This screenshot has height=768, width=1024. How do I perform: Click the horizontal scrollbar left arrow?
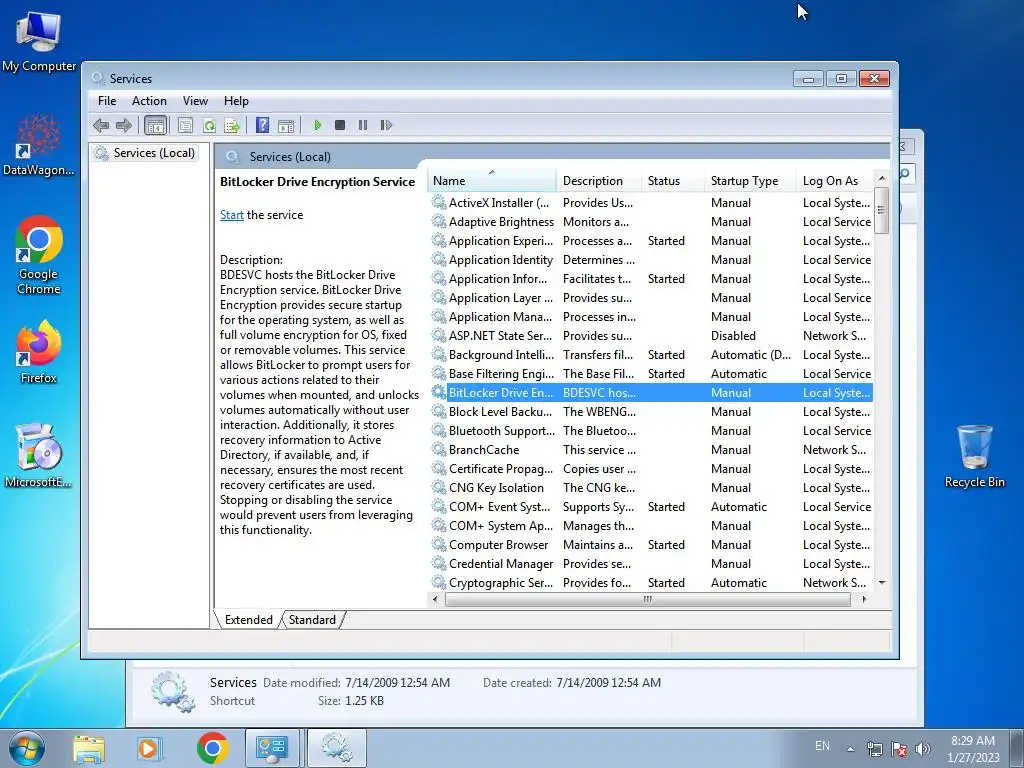click(436, 599)
